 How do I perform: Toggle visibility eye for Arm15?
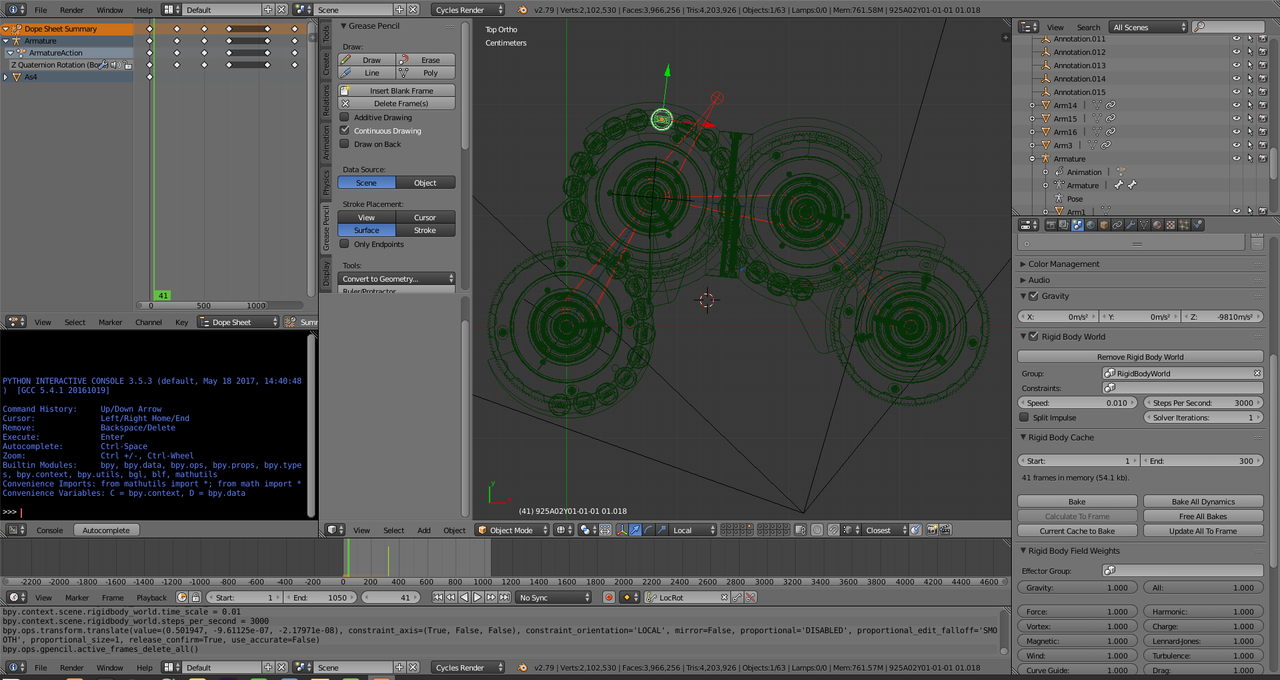(1236, 118)
